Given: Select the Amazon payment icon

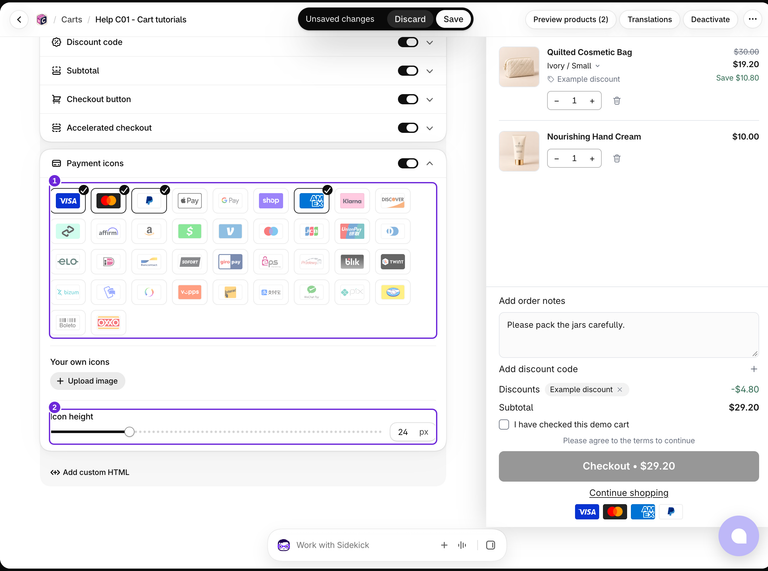Looking at the screenshot, I should coord(149,231).
